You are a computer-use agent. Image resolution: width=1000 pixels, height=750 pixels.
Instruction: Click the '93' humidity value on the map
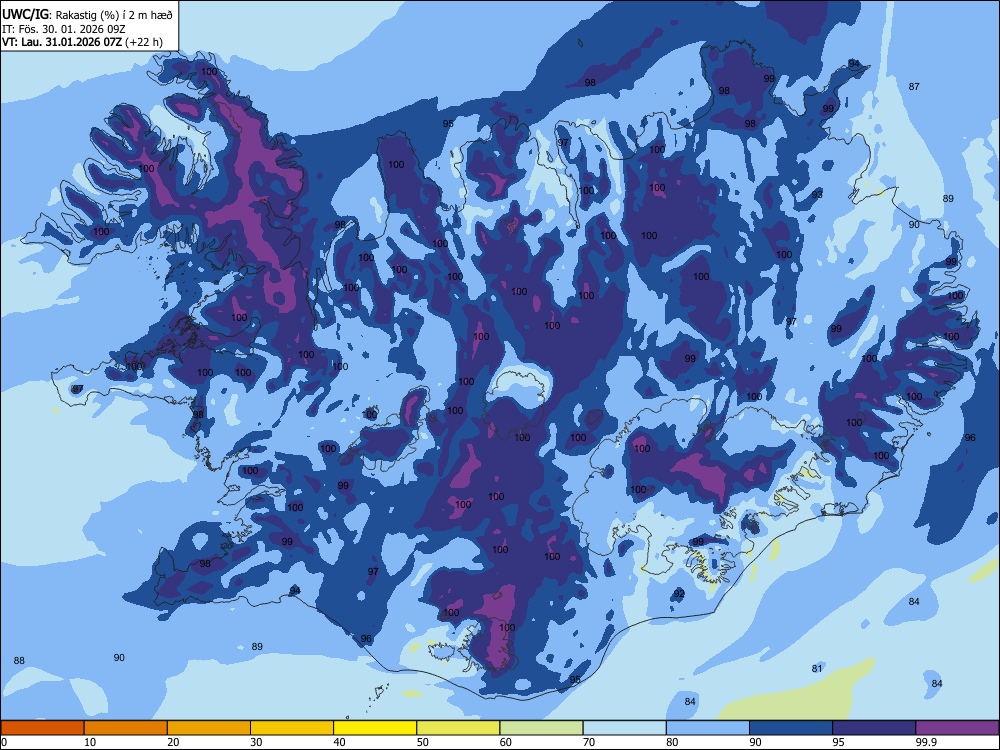[x=817, y=194]
